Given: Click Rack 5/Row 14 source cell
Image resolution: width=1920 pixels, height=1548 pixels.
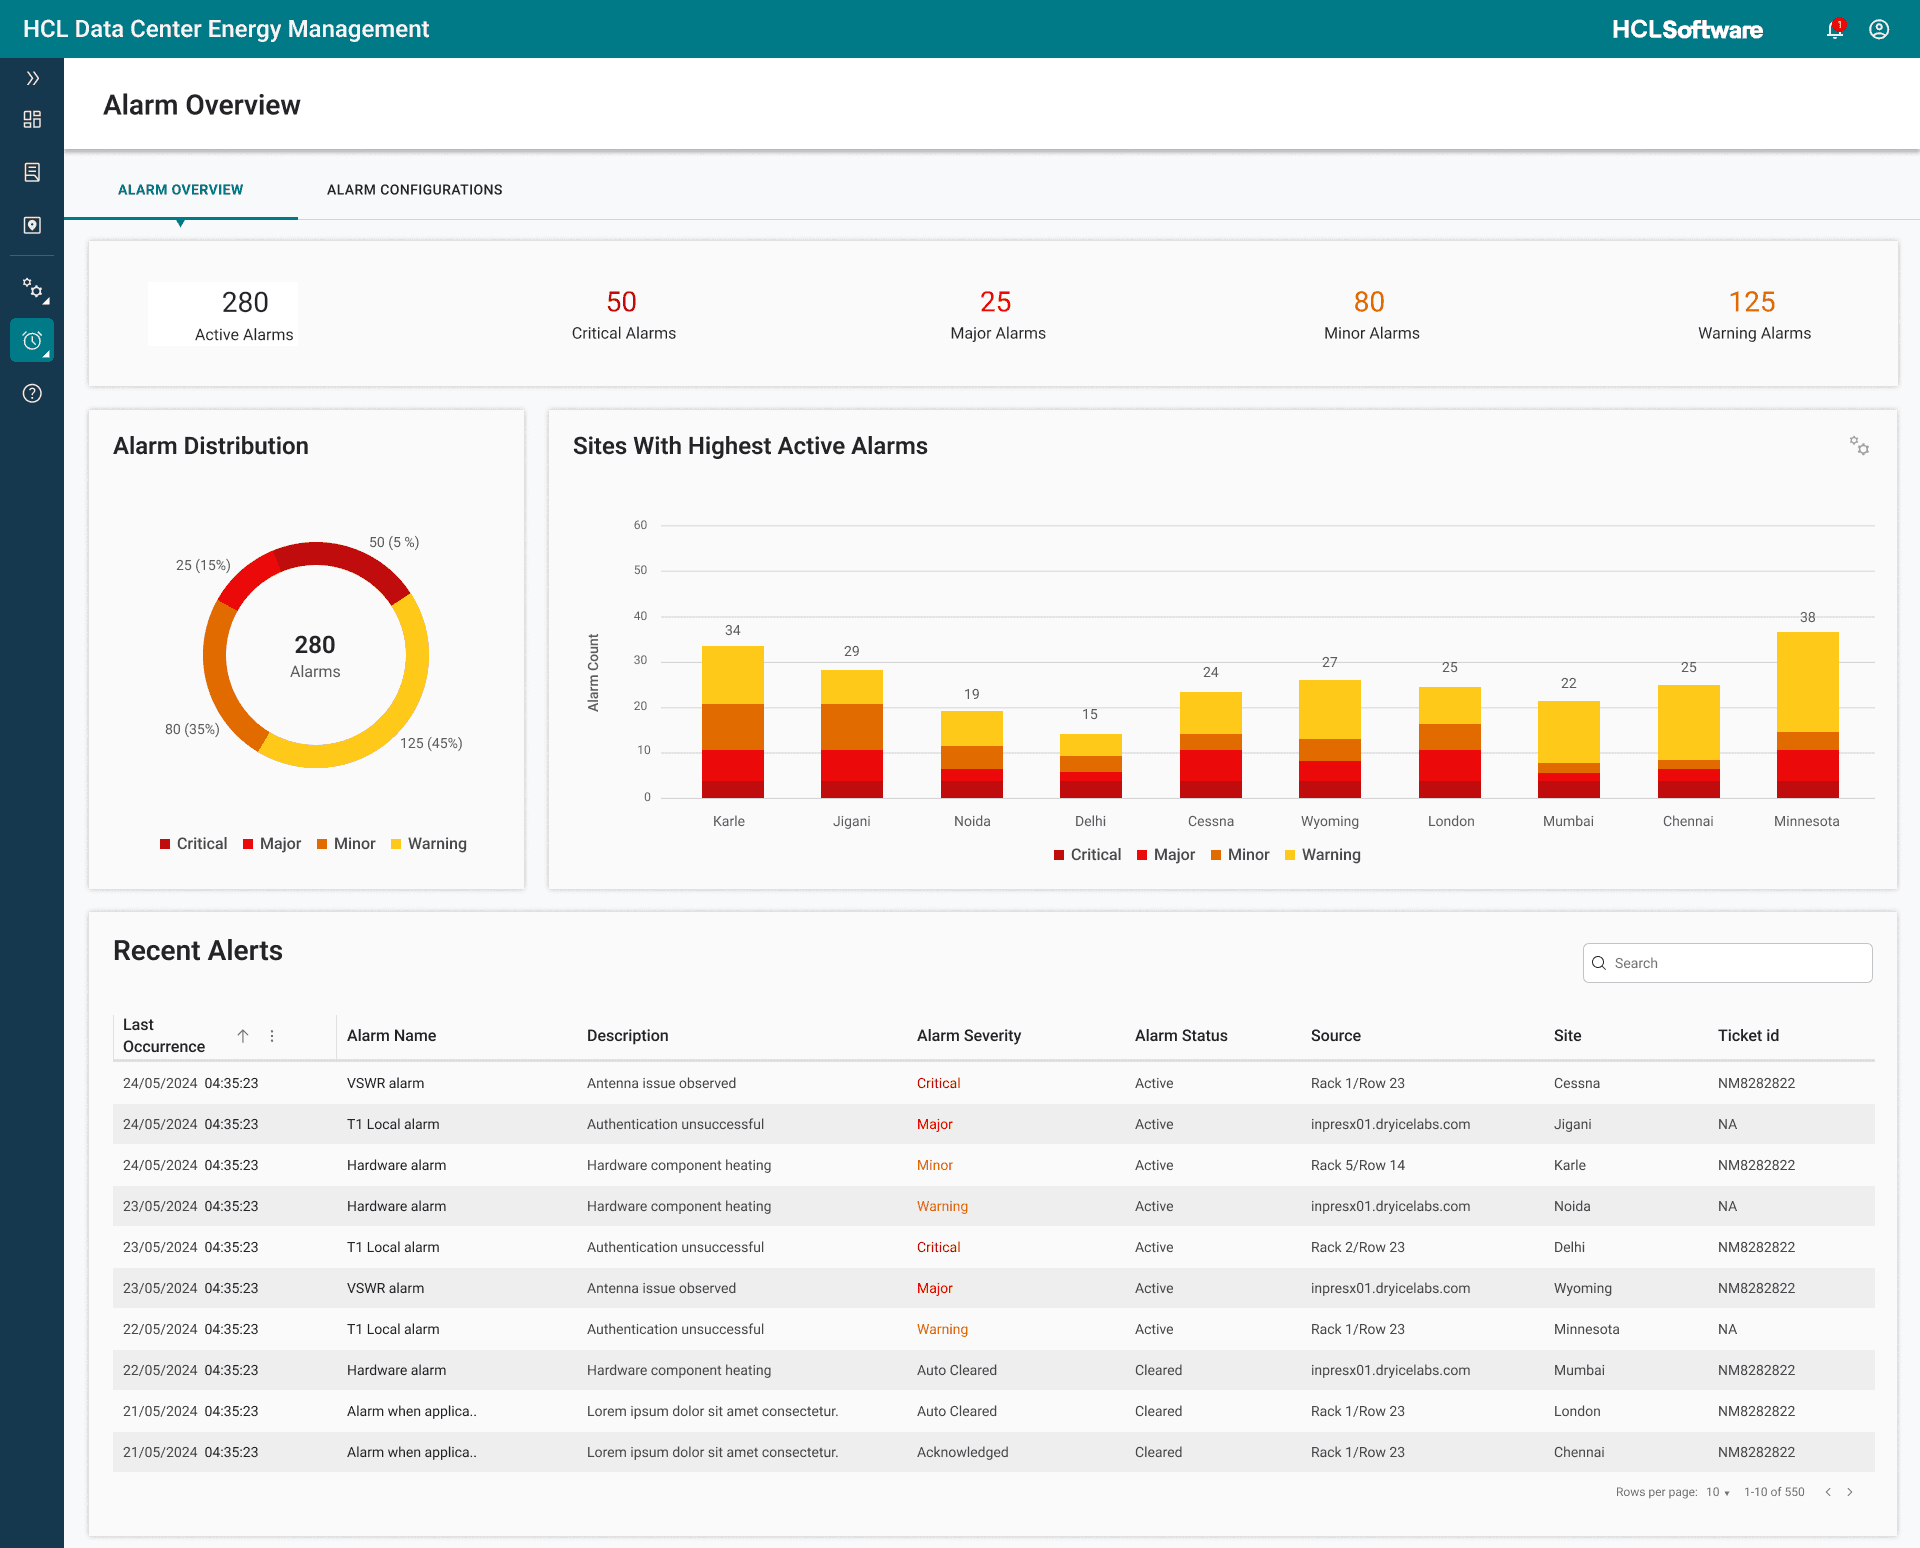Looking at the screenshot, I should pyautogui.click(x=1358, y=1165).
